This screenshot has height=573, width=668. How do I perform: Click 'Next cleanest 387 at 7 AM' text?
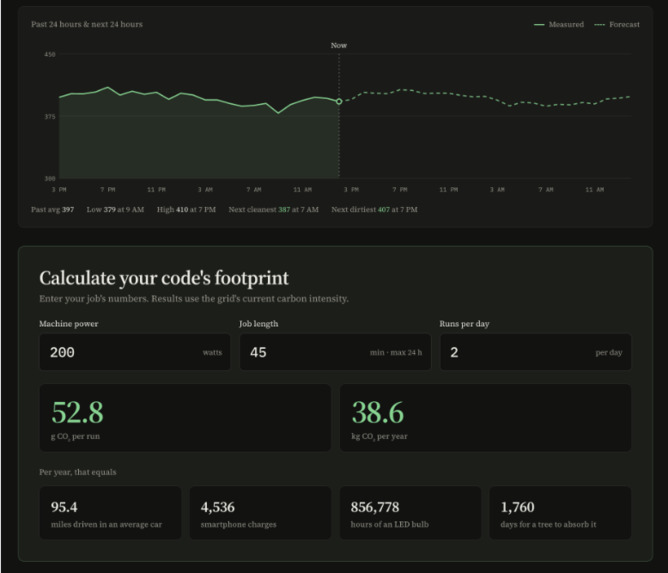(x=274, y=210)
